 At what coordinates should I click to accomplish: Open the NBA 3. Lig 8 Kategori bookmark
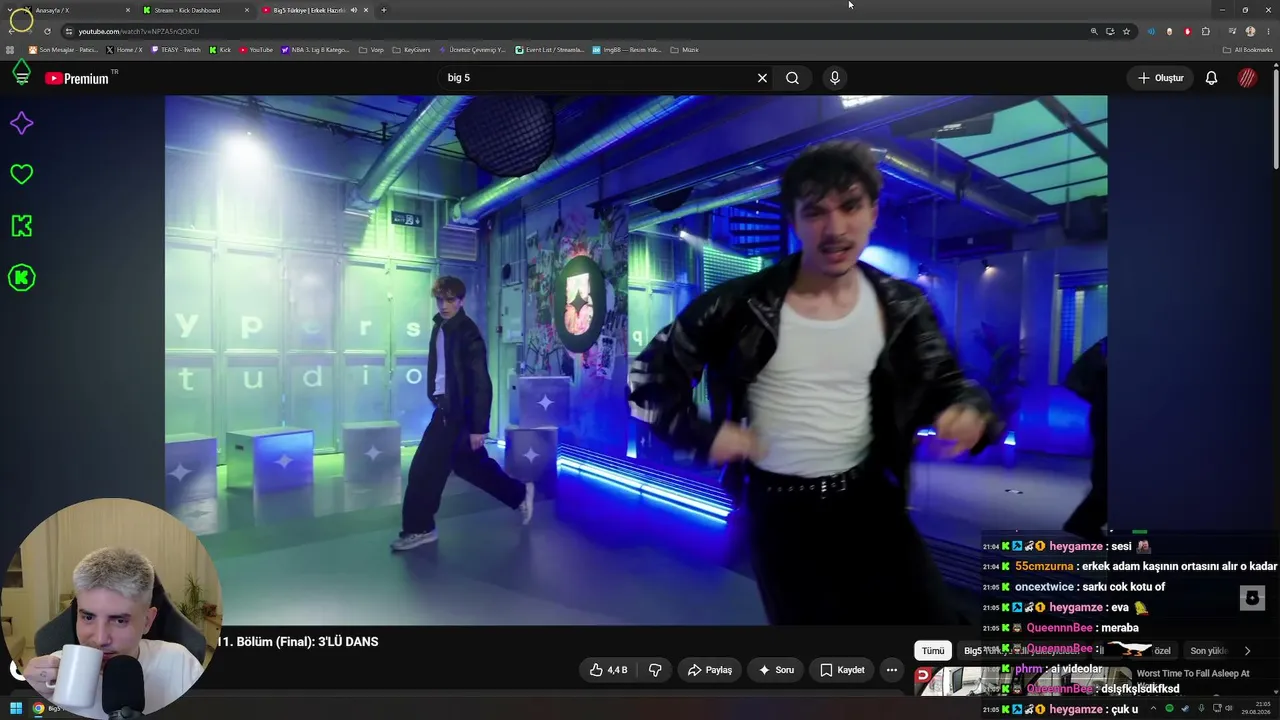316,49
